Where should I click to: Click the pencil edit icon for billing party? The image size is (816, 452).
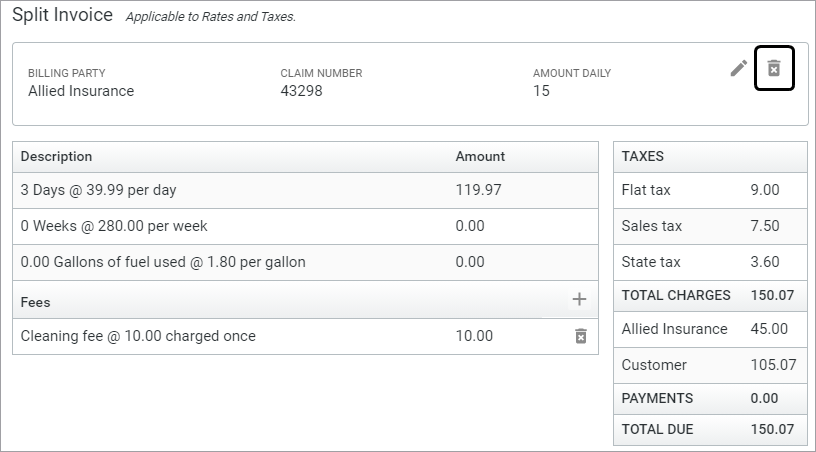(739, 68)
